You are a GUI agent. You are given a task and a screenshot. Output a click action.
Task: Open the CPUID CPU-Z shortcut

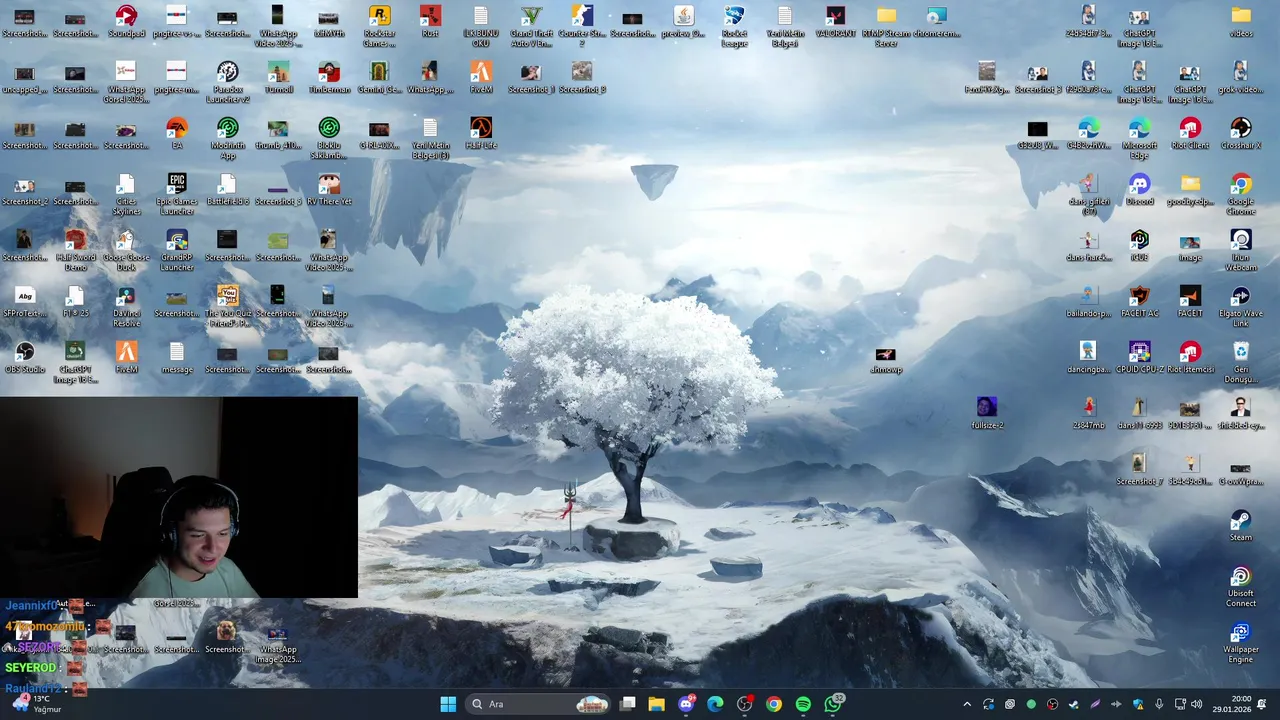pyautogui.click(x=1139, y=357)
